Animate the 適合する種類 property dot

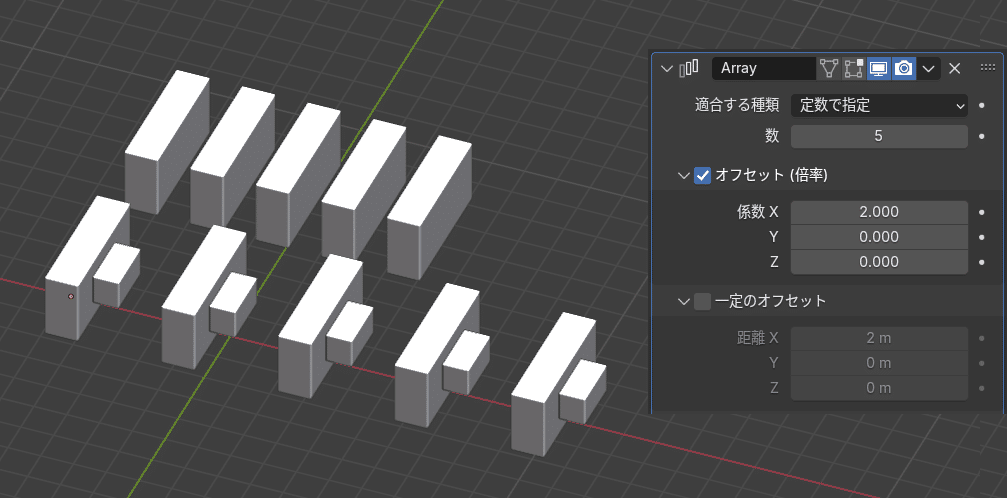[982, 105]
